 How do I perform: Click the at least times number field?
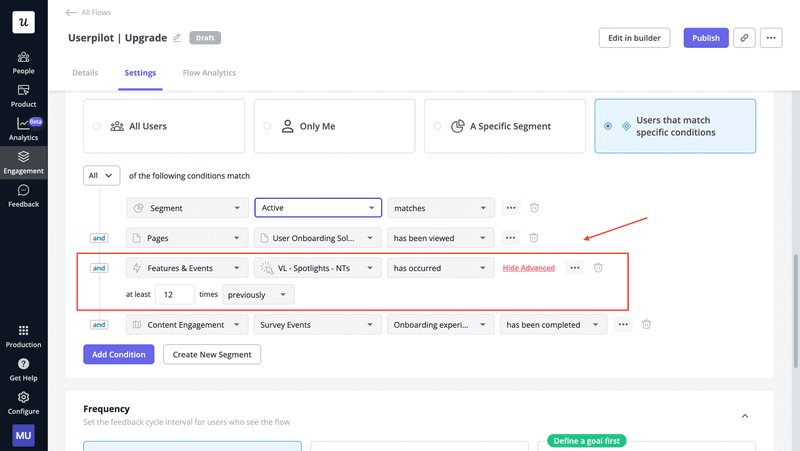pos(174,294)
